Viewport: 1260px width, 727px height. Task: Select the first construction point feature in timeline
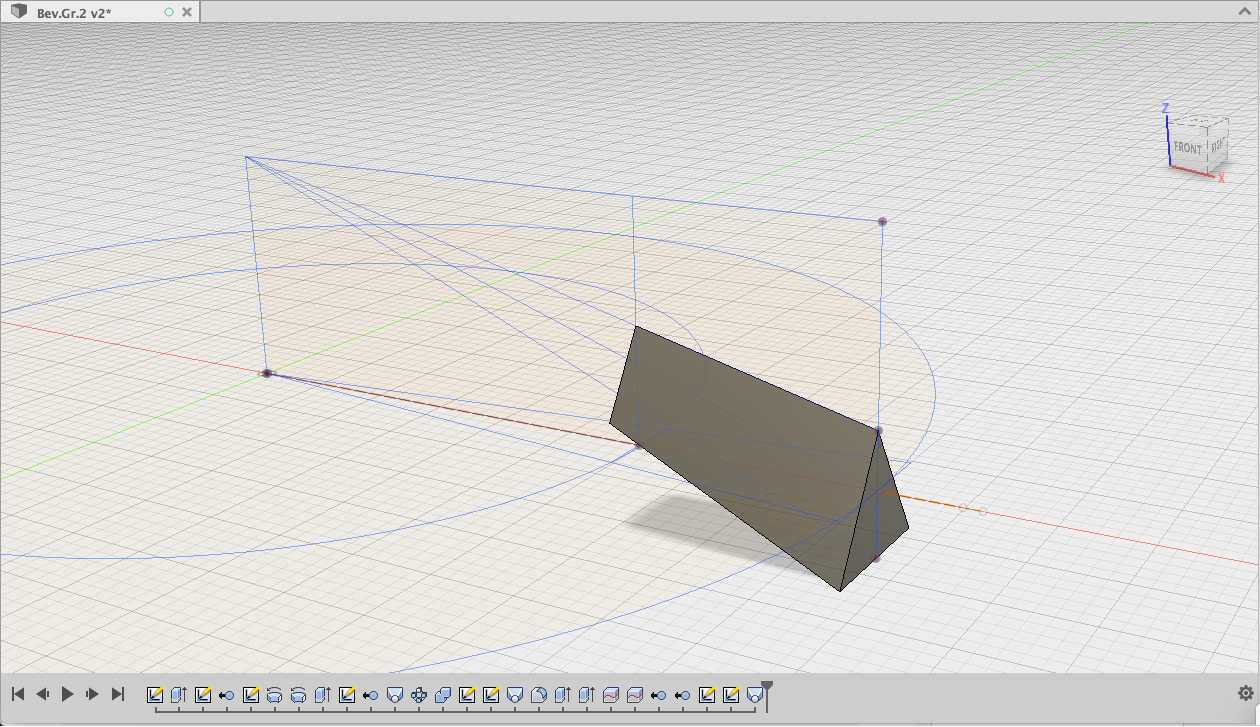[x=227, y=694]
